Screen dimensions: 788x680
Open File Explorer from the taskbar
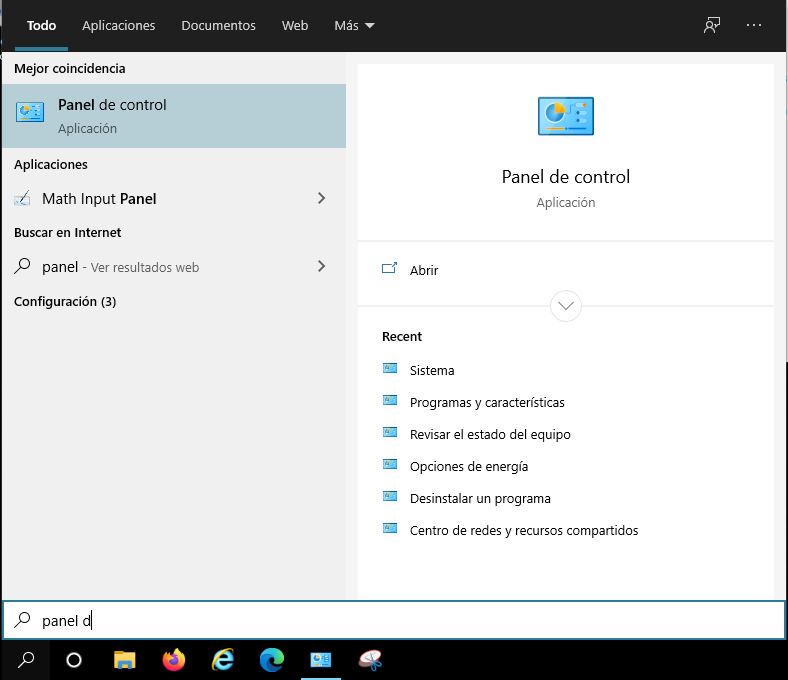click(x=124, y=660)
